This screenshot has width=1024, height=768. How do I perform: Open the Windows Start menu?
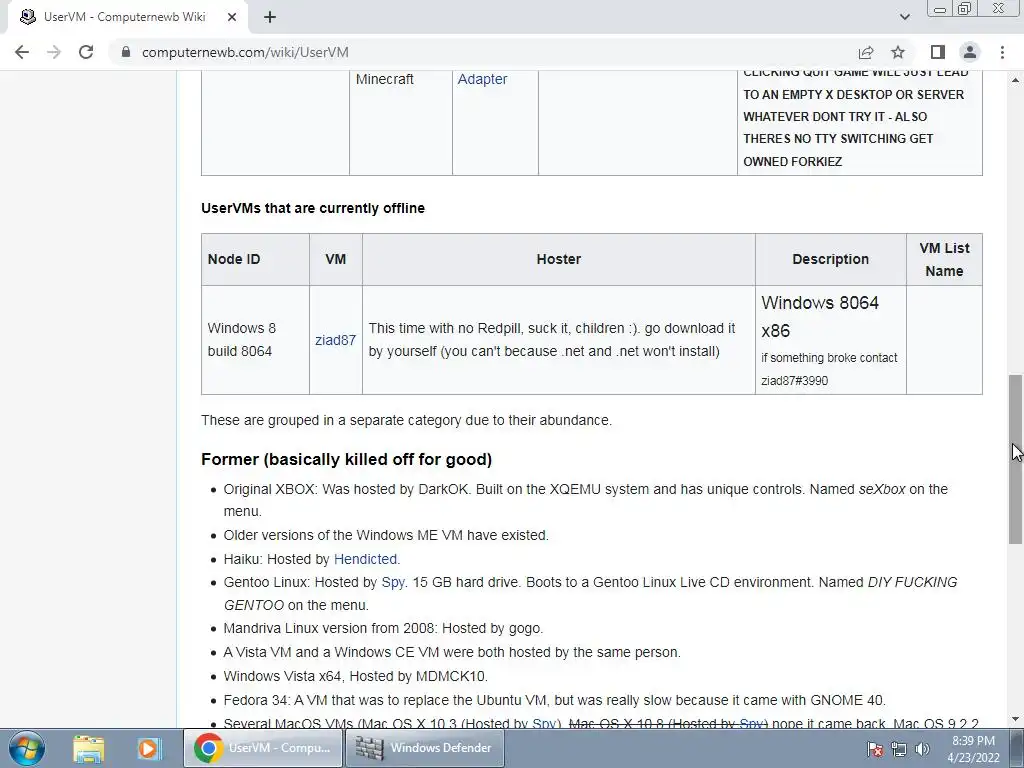(x=27, y=748)
